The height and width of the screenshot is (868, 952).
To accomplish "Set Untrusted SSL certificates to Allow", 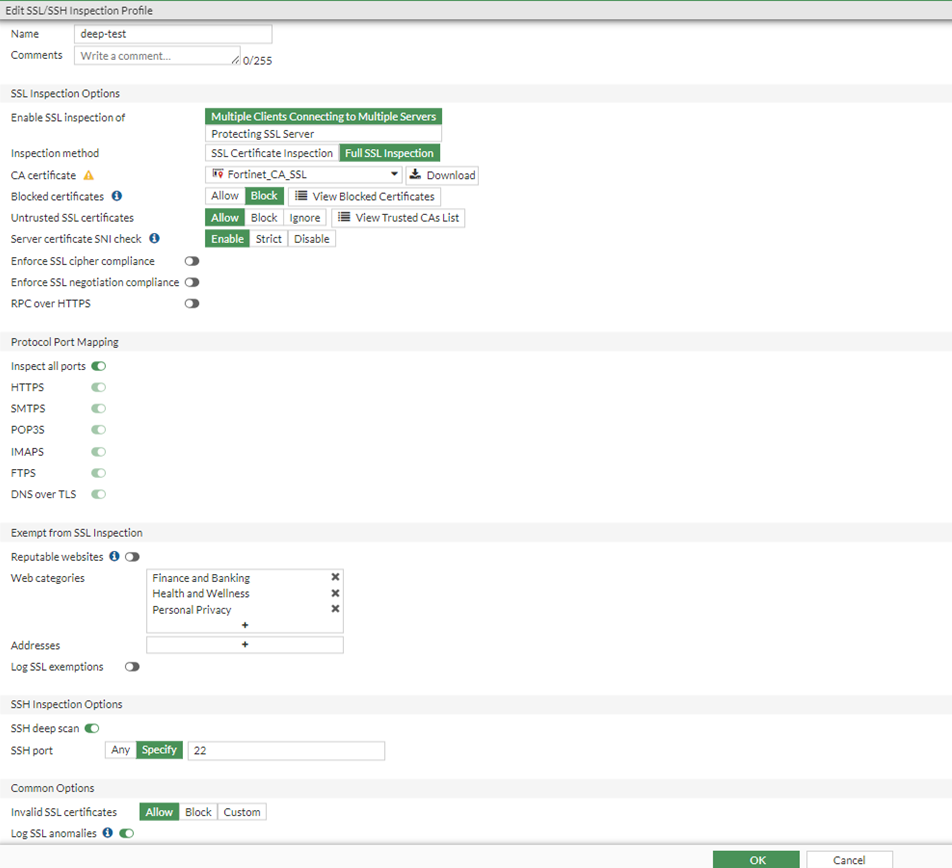I will click(x=225, y=217).
